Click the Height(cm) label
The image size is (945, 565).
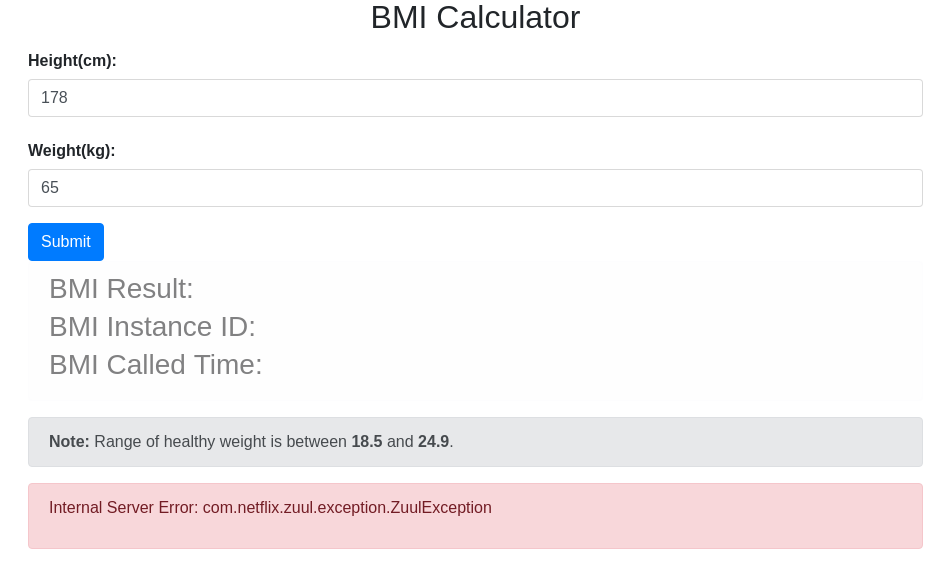click(72, 61)
